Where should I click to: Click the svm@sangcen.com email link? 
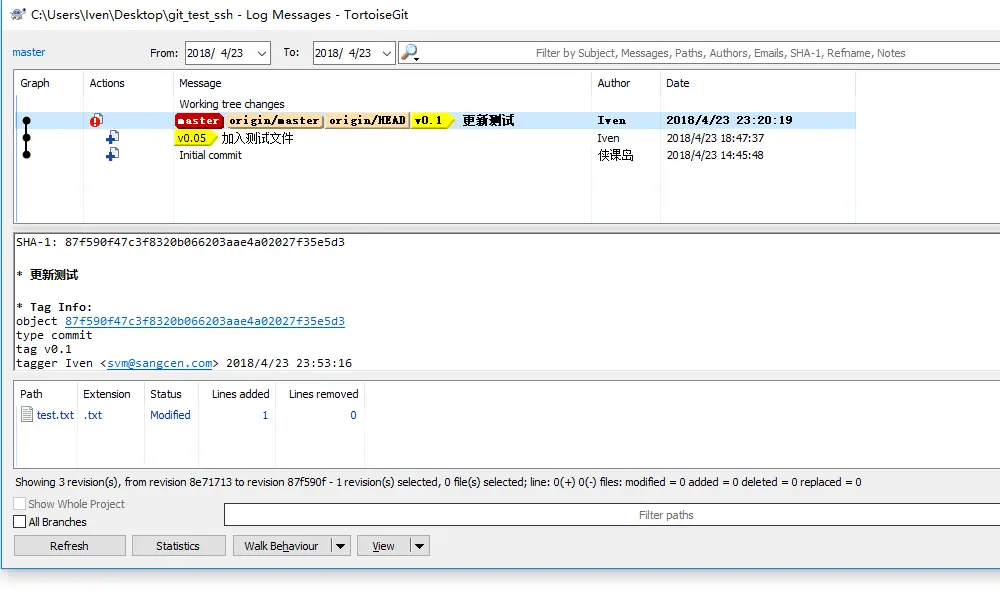click(159, 363)
